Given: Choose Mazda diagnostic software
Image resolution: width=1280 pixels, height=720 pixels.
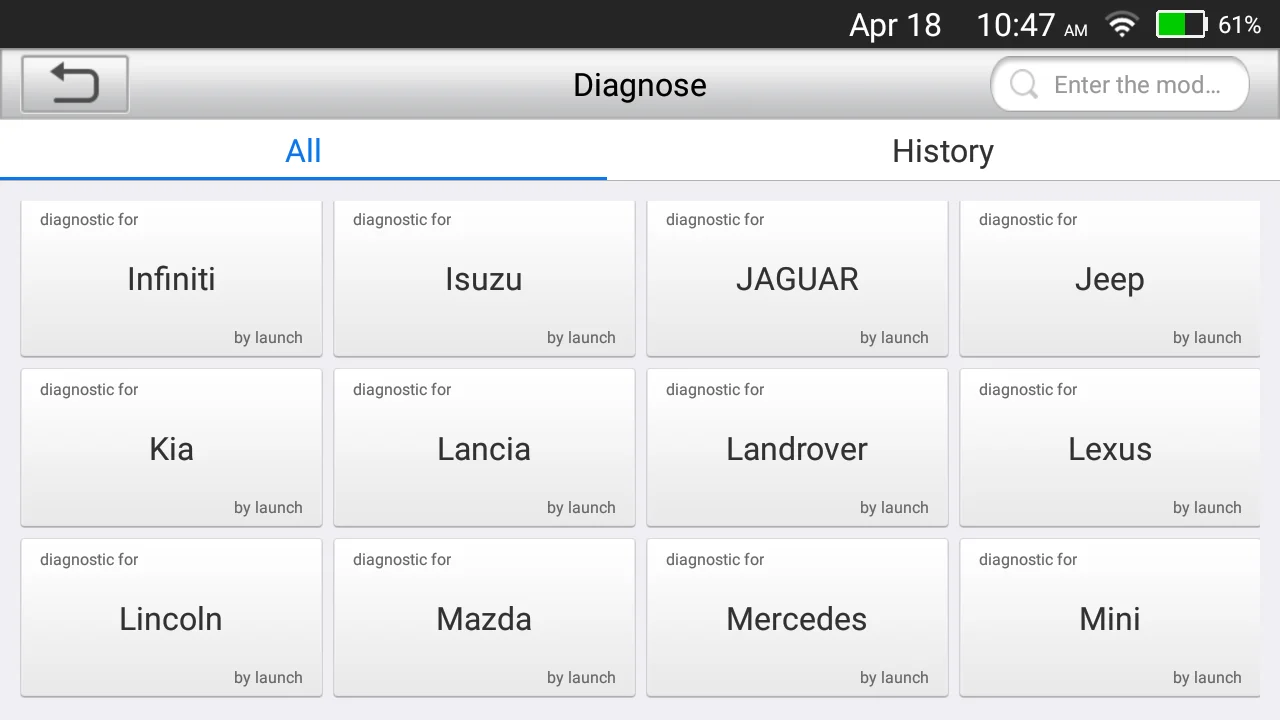Looking at the screenshot, I should click(x=484, y=619).
